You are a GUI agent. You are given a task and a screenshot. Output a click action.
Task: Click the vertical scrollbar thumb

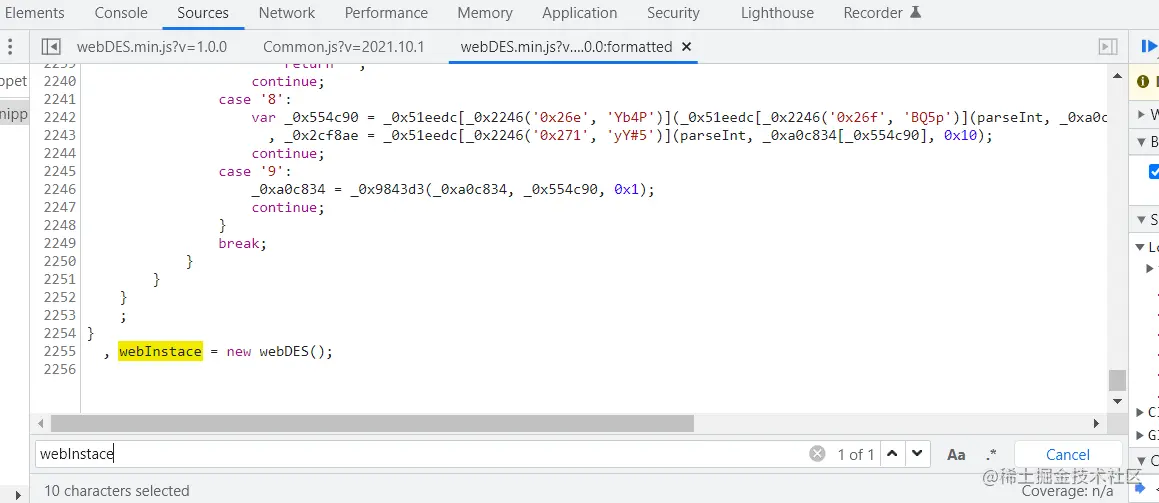[x=1117, y=380]
